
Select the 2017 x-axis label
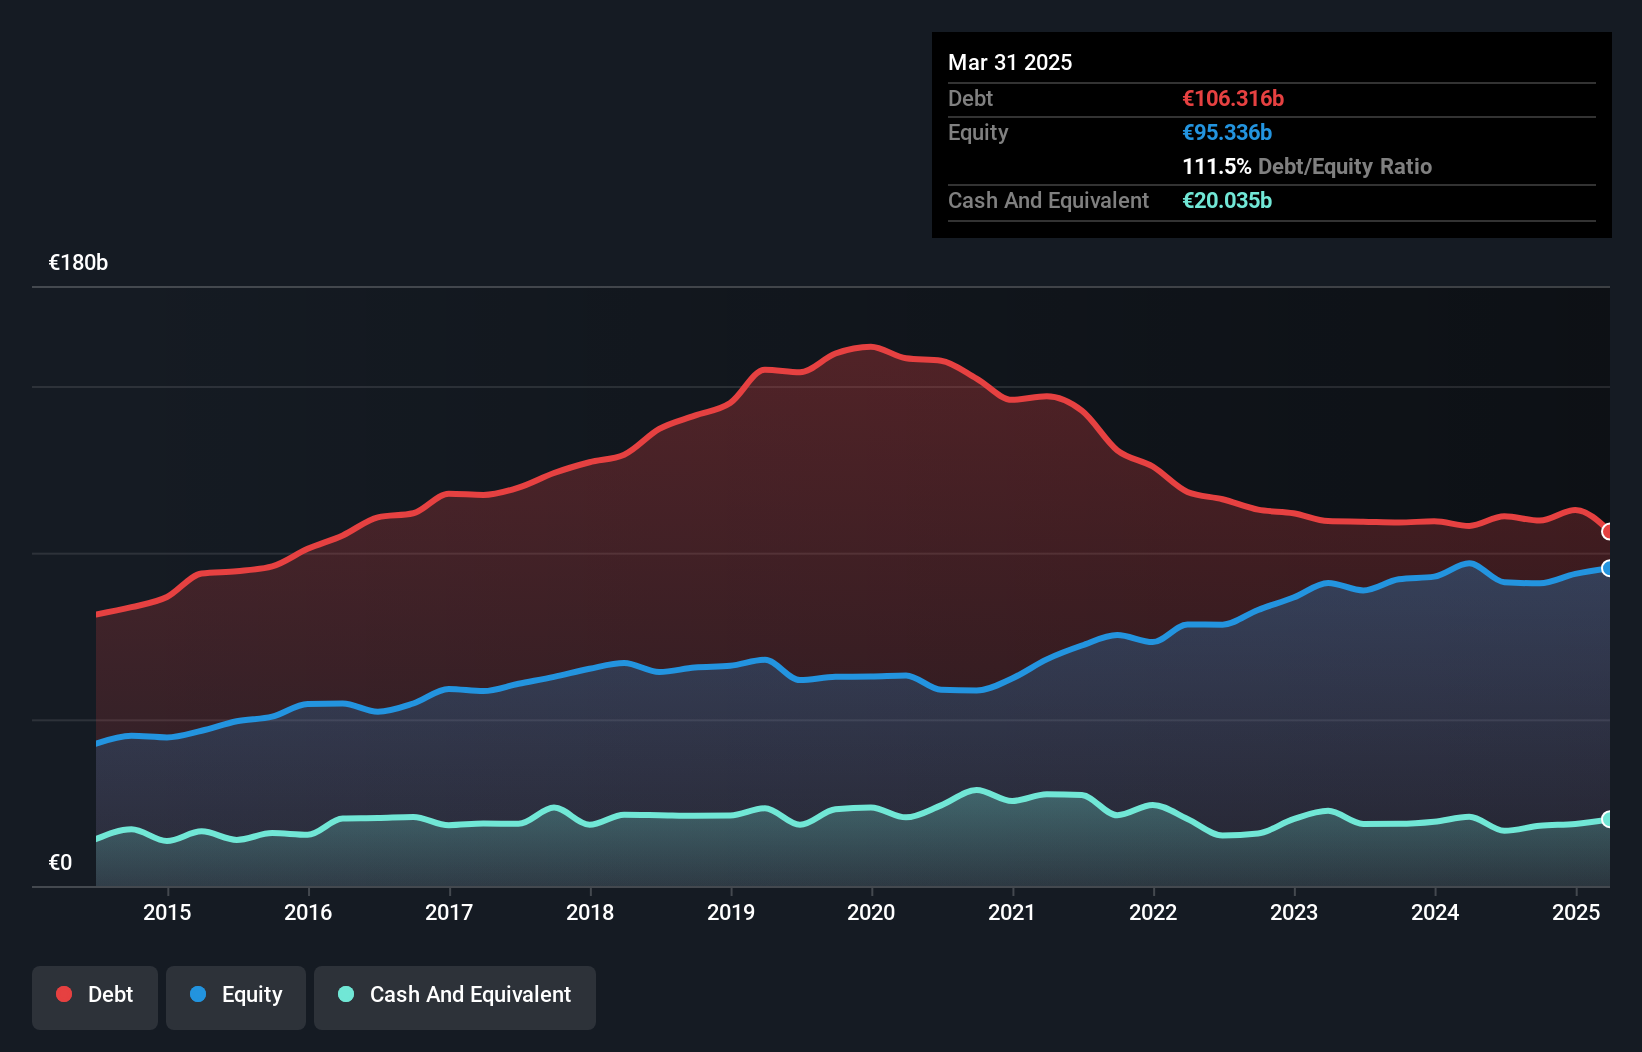449,912
